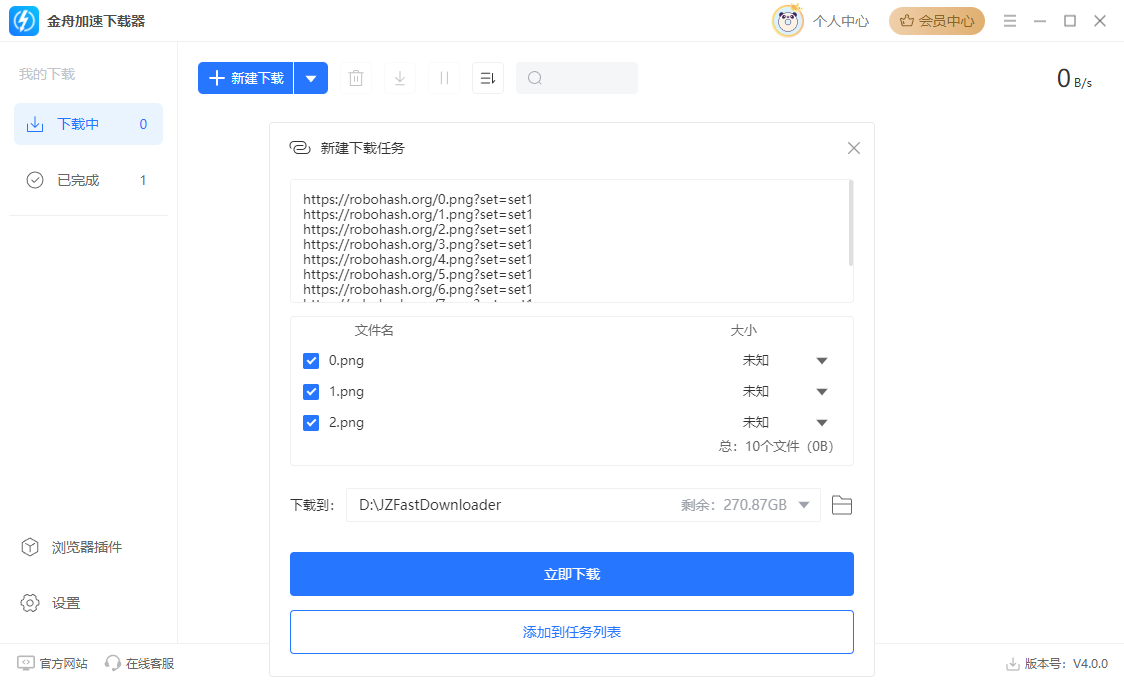Open the size dropdown for 0.png
Viewport: 1124px width, 684px height.
click(821, 360)
